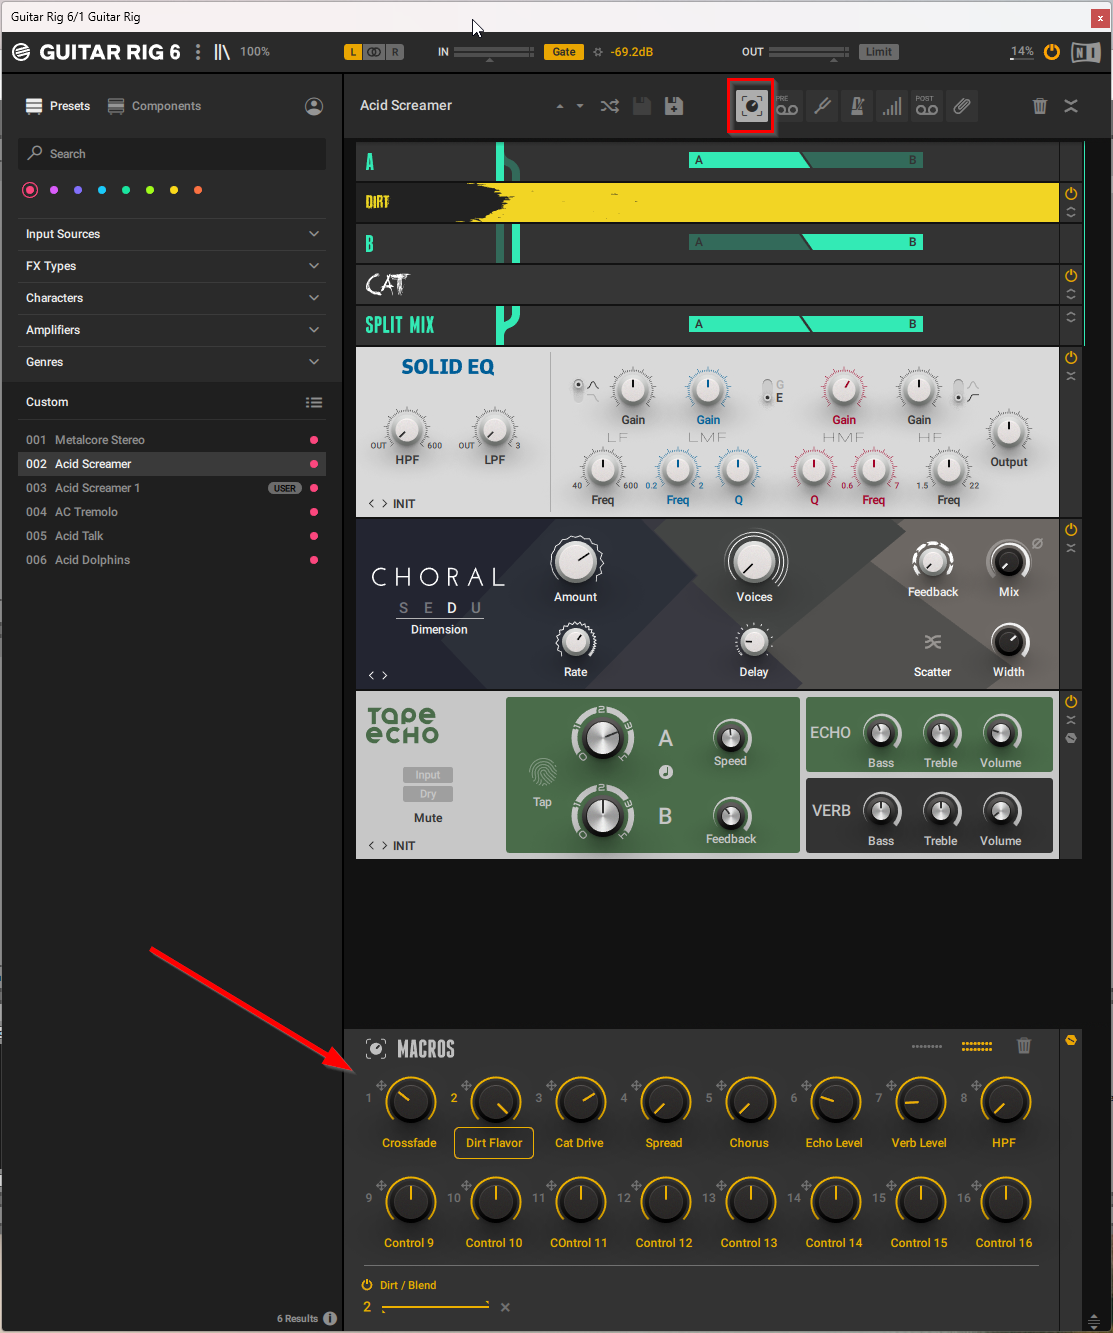Screen dimensions: 1113x1333
Task: Toggle the noise Gate
Action: (564, 52)
